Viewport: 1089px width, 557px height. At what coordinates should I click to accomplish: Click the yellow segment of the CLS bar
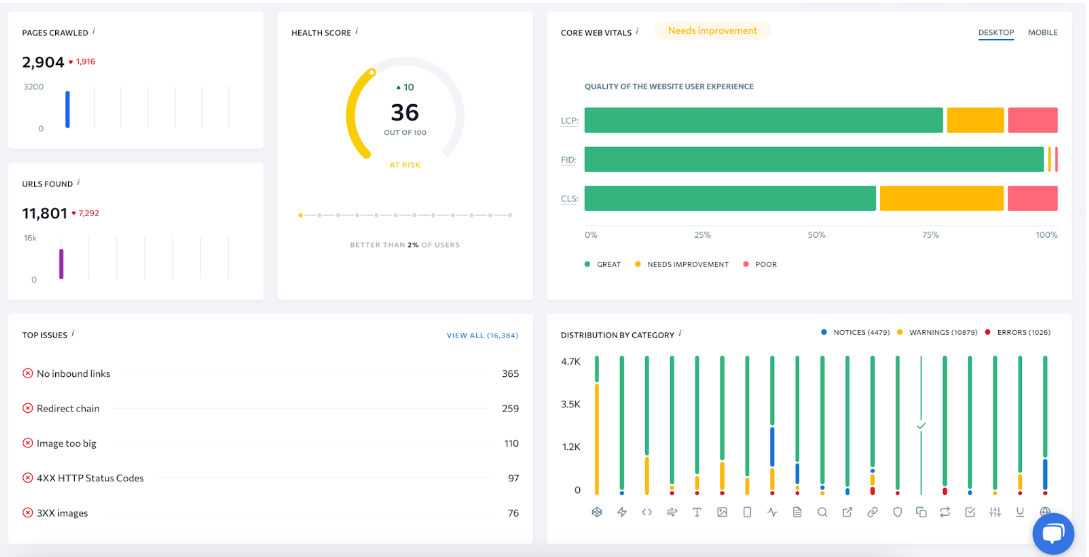point(942,198)
